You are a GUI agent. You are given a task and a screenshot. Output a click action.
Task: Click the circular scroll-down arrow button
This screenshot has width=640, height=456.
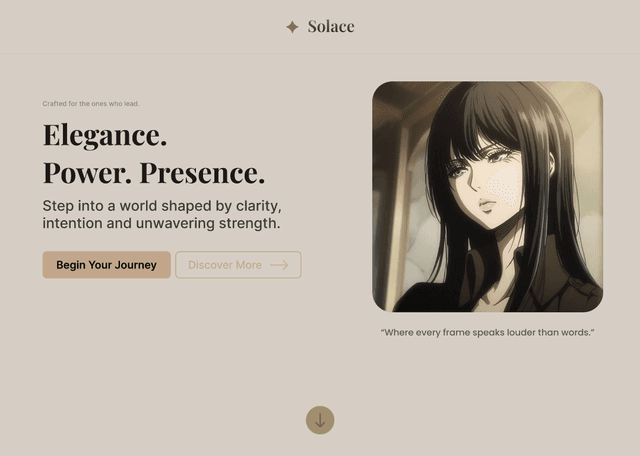(x=320, y=420)
